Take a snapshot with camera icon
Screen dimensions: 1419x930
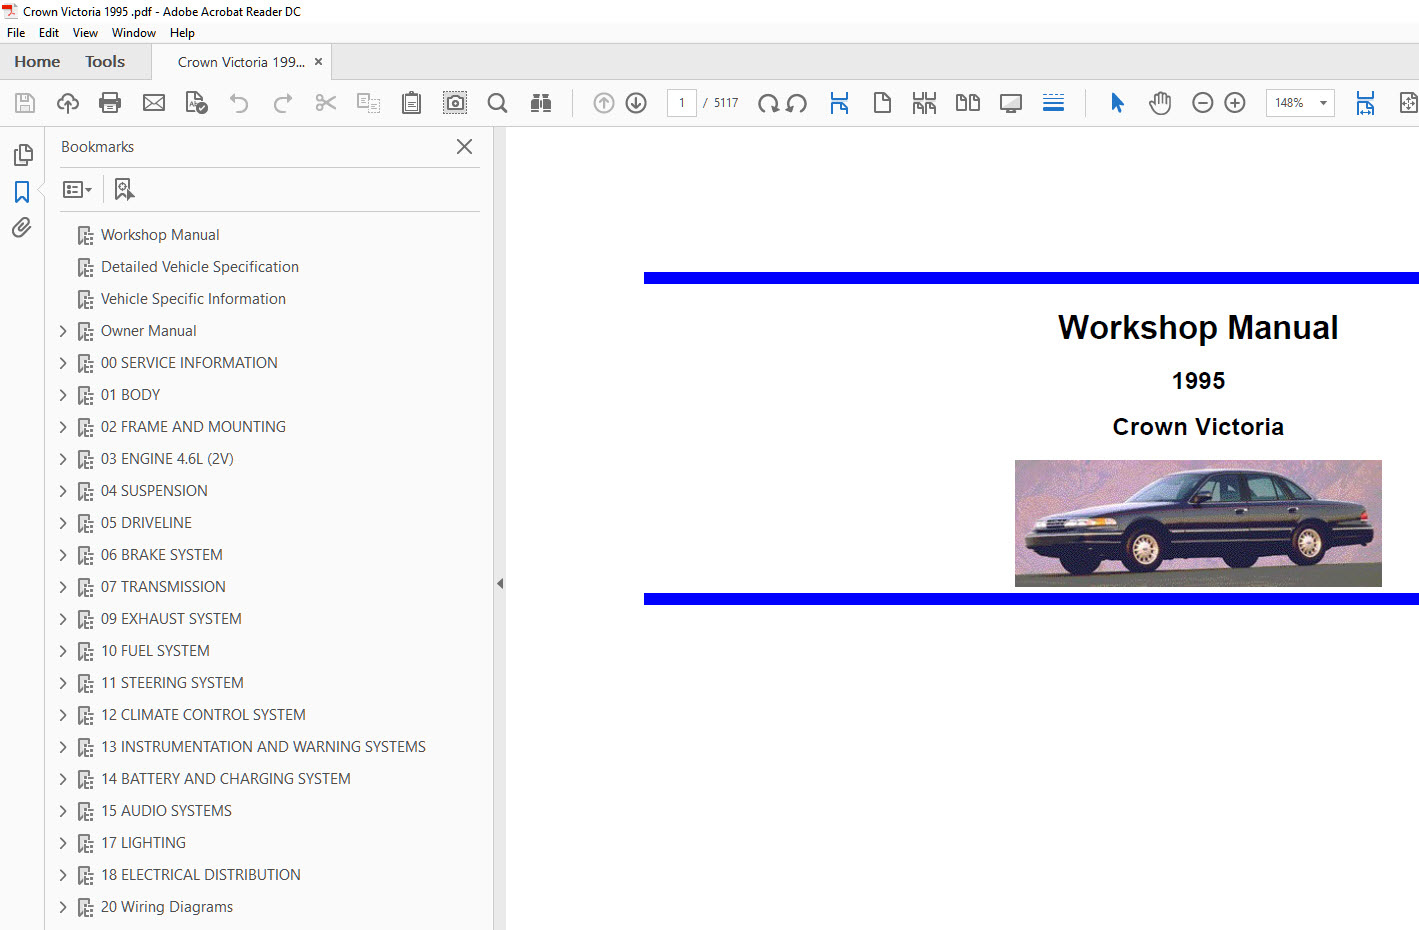455,103
